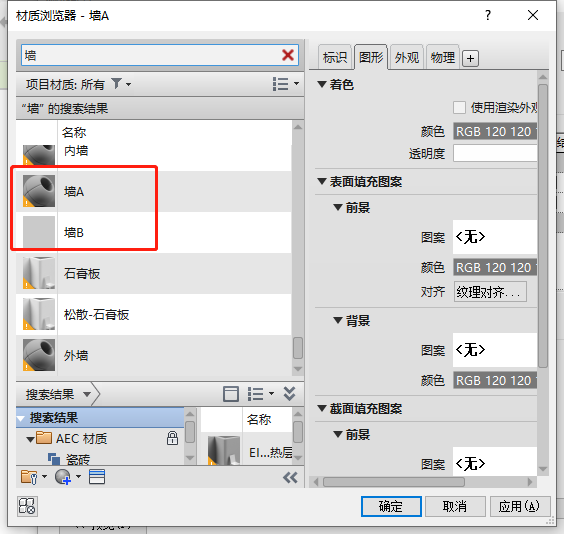Select the 内墙 material thumbnail
Screen dimensions: 564x534
click(39, 155)
